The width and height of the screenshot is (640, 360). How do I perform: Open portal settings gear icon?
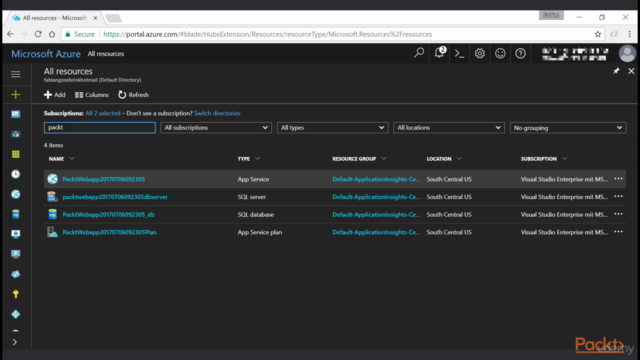pos(480,53)
